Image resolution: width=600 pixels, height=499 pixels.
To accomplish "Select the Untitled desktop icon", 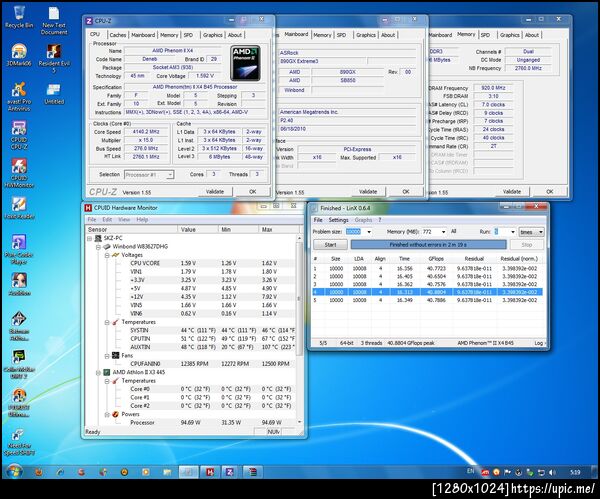I will pyautogui.click(x=54, y=94).
